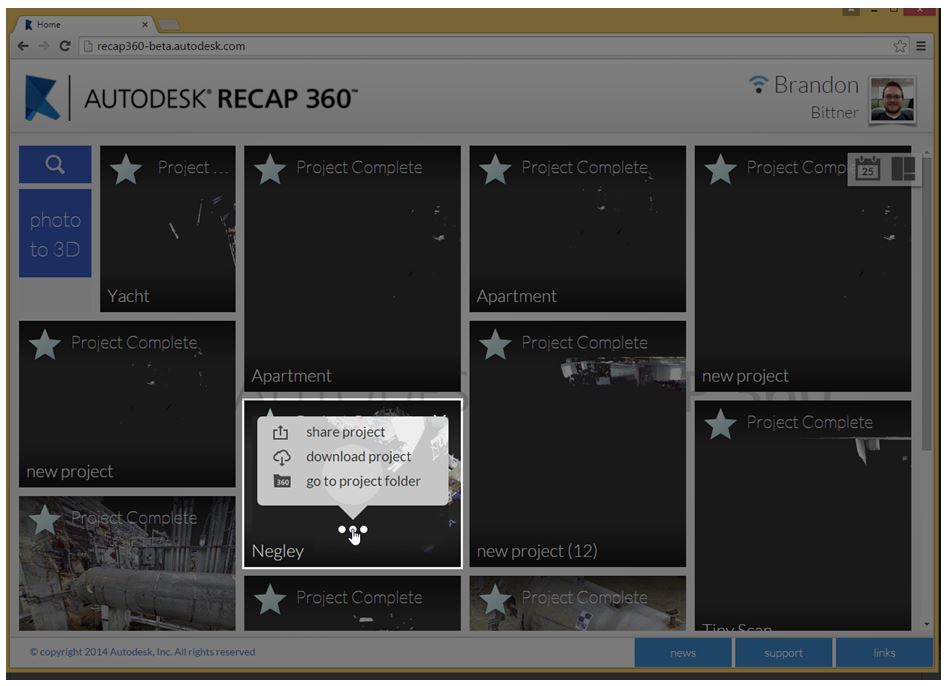
Task: Open the Yacht project thumbnail
Action: pos(168,229)
